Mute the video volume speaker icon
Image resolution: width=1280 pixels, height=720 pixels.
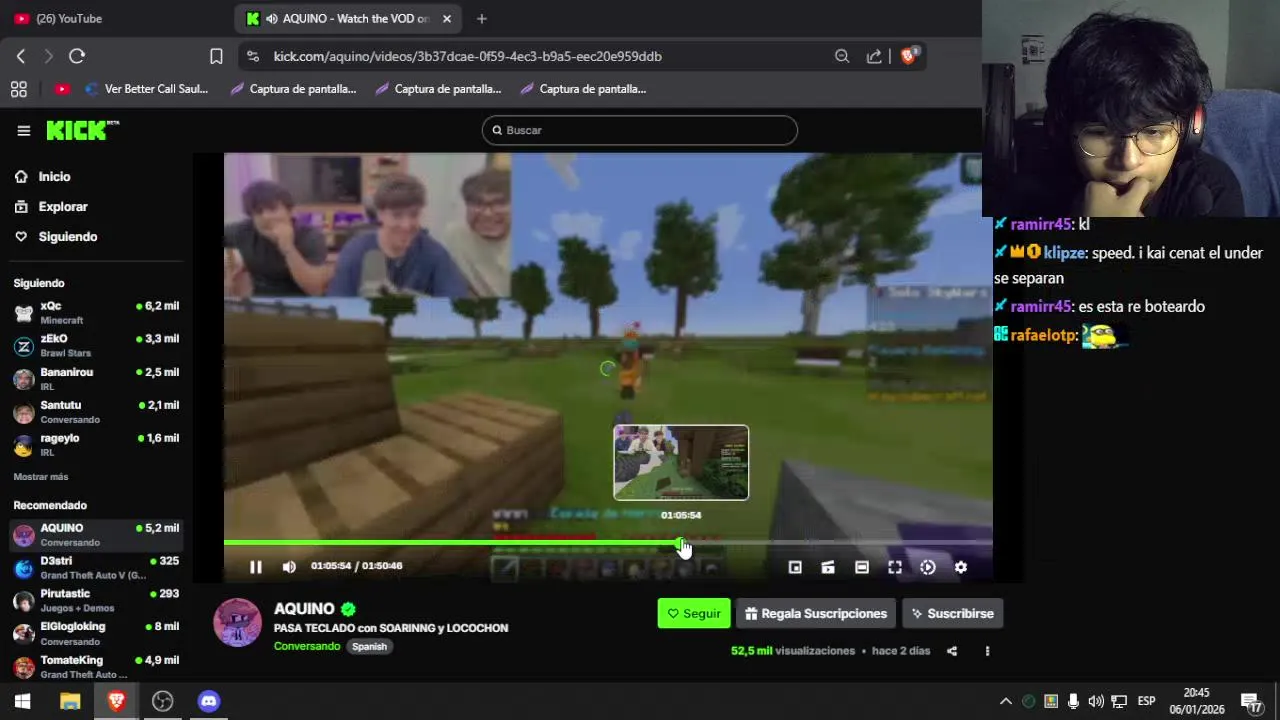coord(289,567)
